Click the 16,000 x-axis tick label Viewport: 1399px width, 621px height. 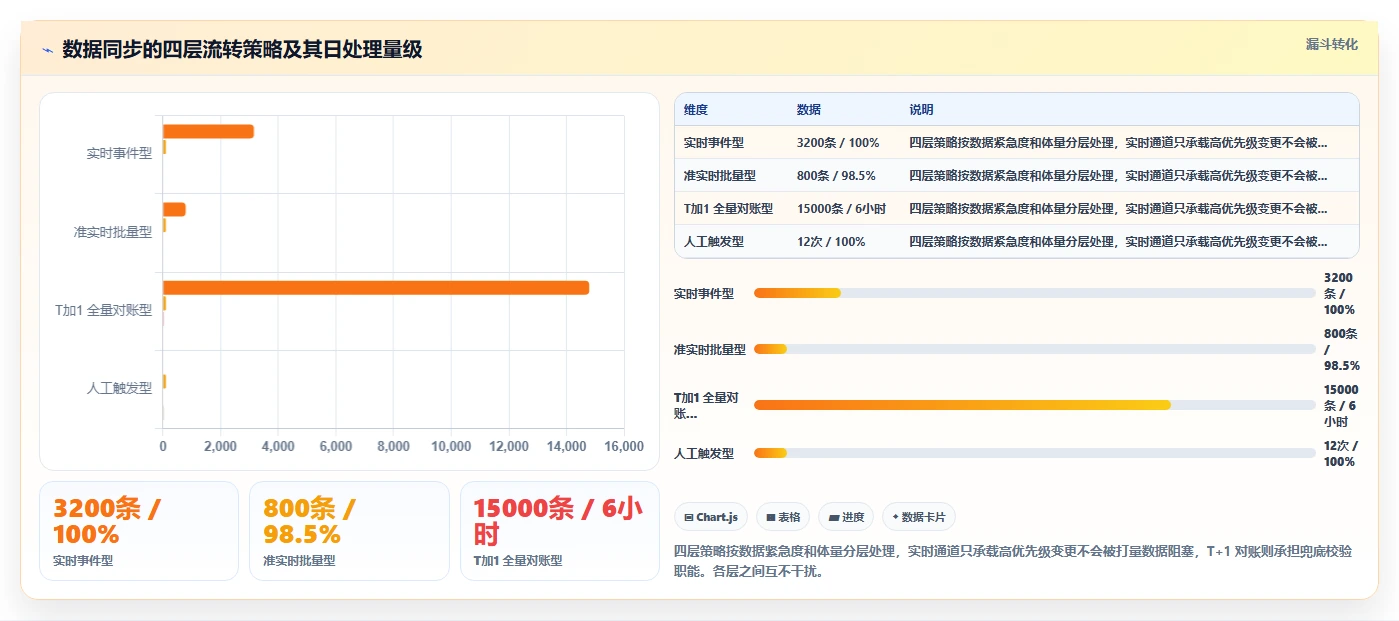pyautogui.click(x=624, y=447)
